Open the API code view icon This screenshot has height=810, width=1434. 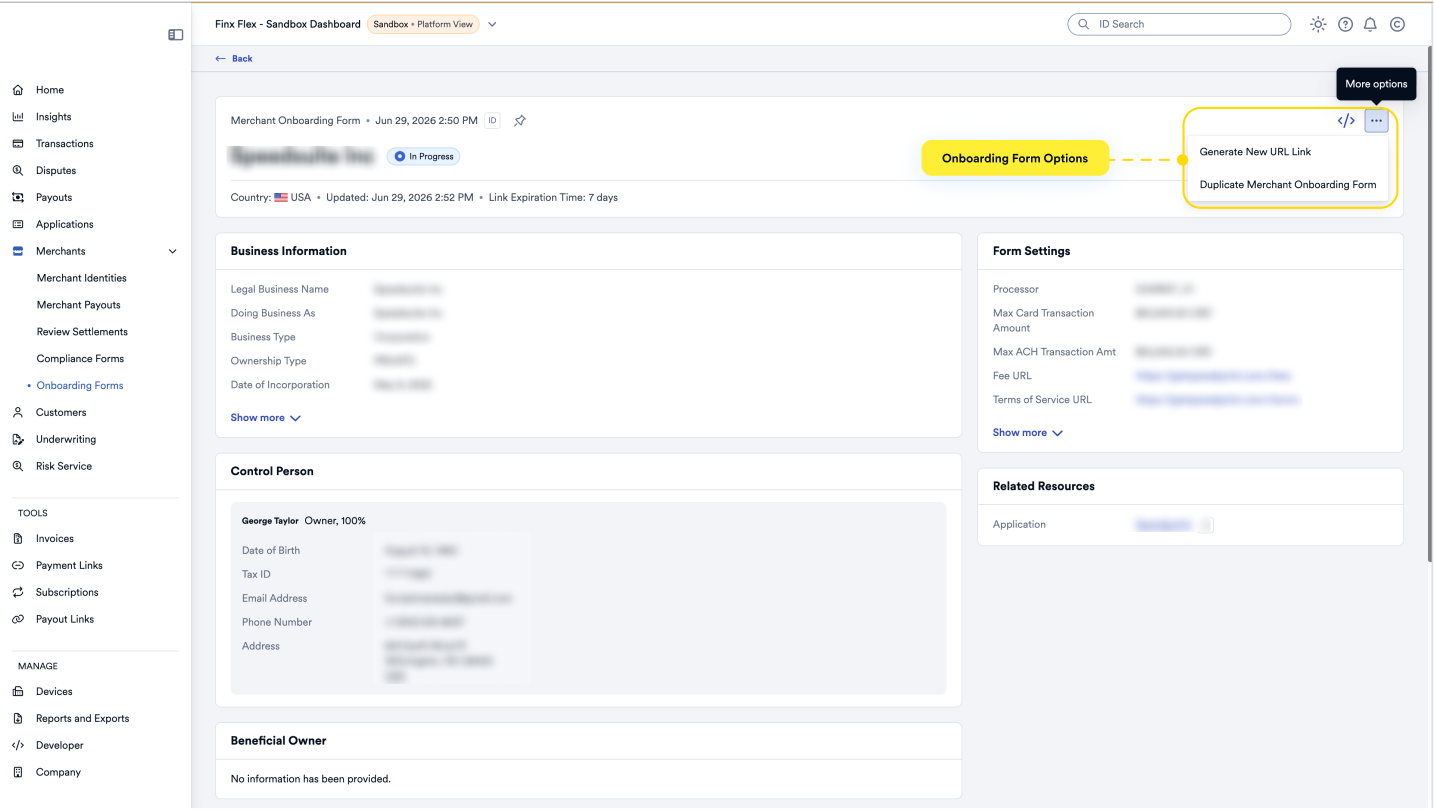(x=1346, y=121)
